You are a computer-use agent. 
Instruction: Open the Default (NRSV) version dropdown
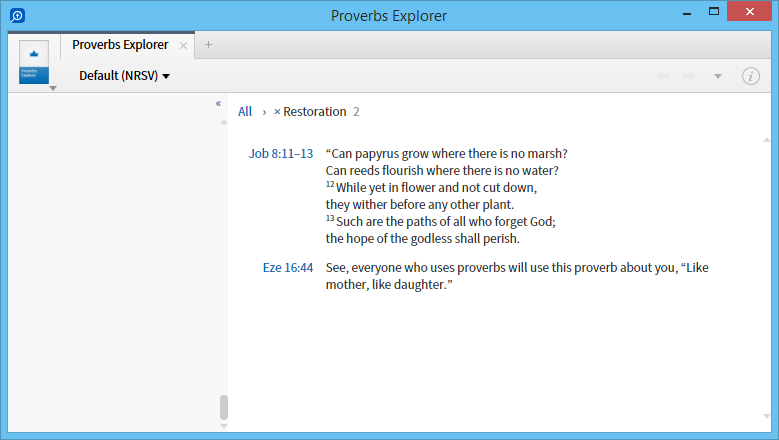(x=124, y=75)
